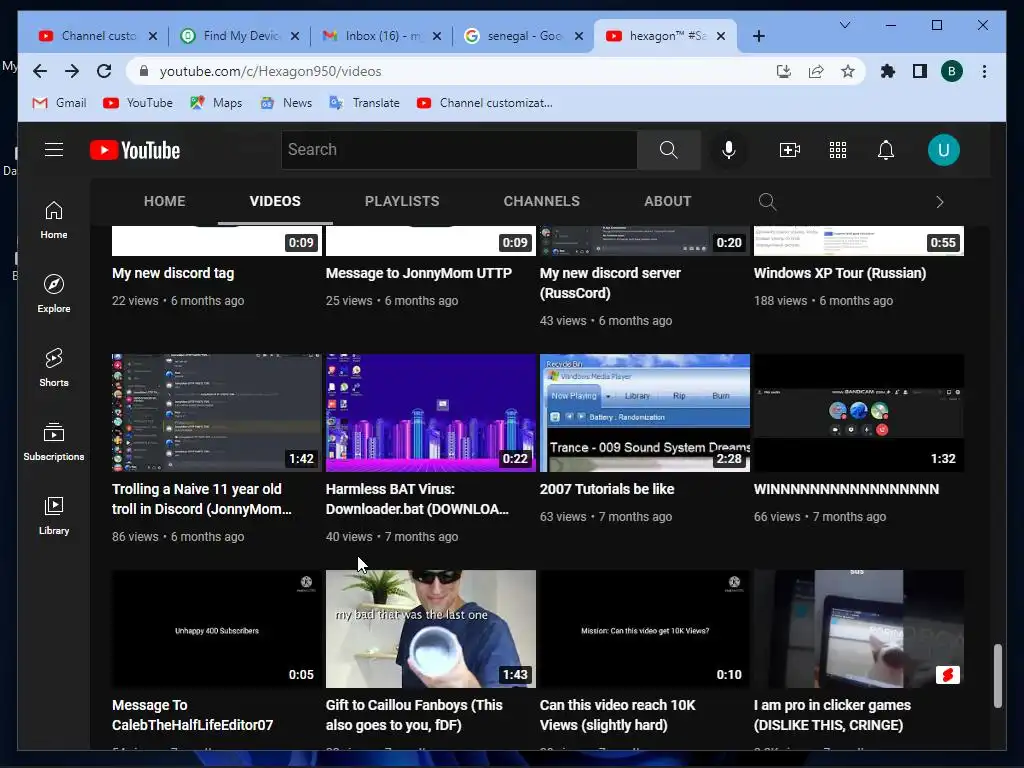
Task: Open the Translate bookmark
Action: tap(364, 103)
